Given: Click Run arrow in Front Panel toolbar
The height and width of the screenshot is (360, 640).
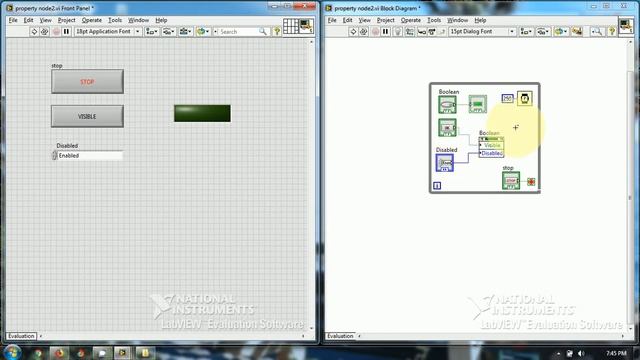Looking at the screenshot, I should pos(34,31).
